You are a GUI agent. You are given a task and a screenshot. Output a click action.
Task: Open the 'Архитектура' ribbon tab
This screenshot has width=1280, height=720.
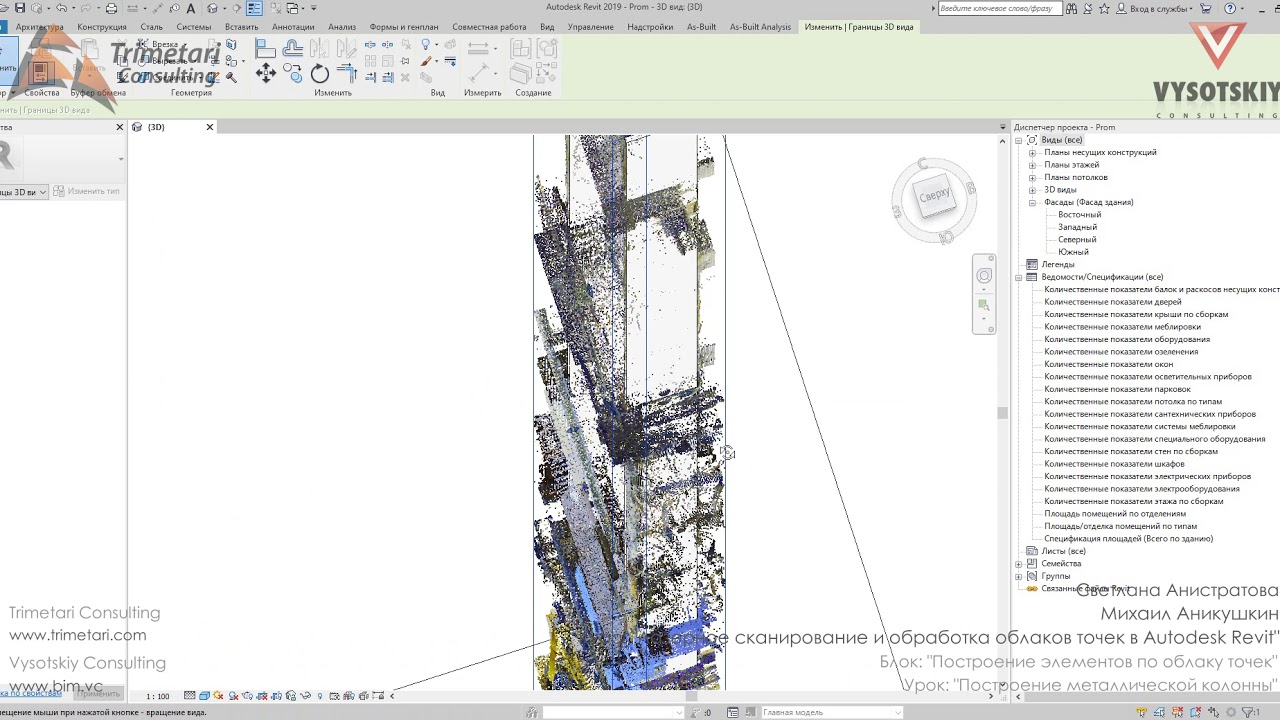tap(41, 27)
